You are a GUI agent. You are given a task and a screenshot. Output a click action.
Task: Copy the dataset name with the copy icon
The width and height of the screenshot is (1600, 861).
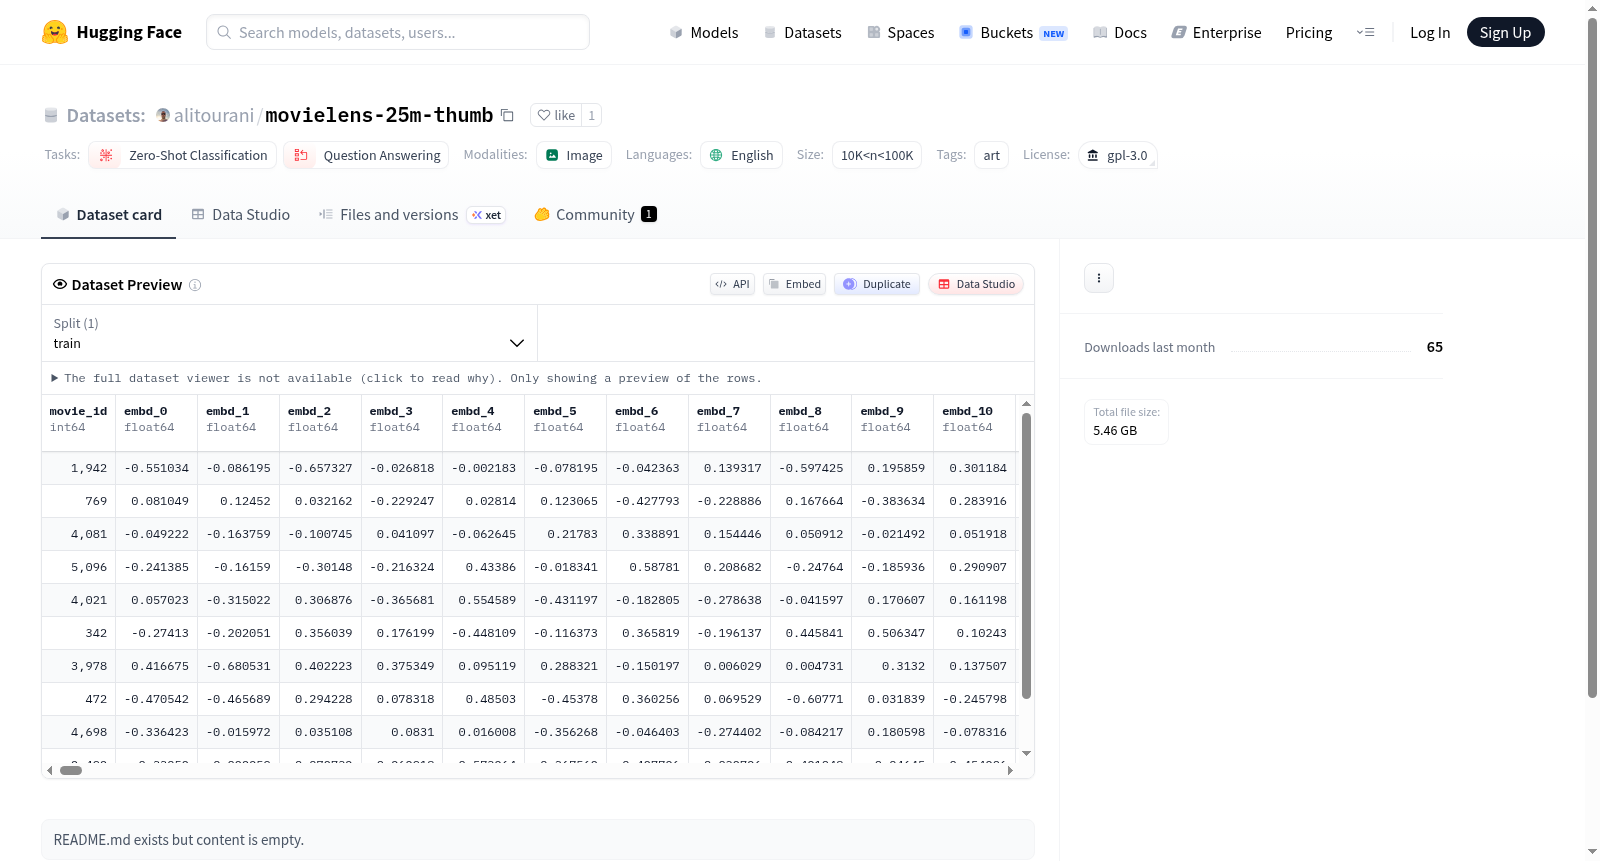pos(507,115)
